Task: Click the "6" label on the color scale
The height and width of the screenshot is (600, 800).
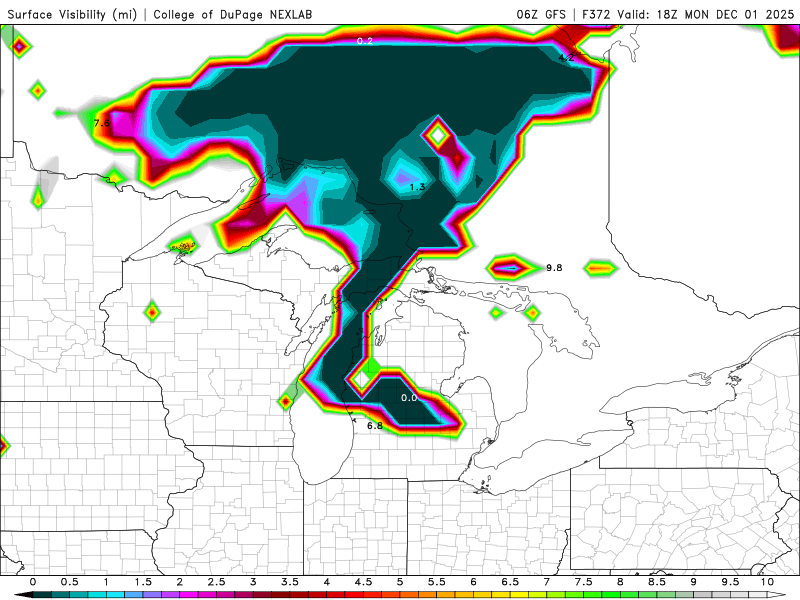Action: 473,582
